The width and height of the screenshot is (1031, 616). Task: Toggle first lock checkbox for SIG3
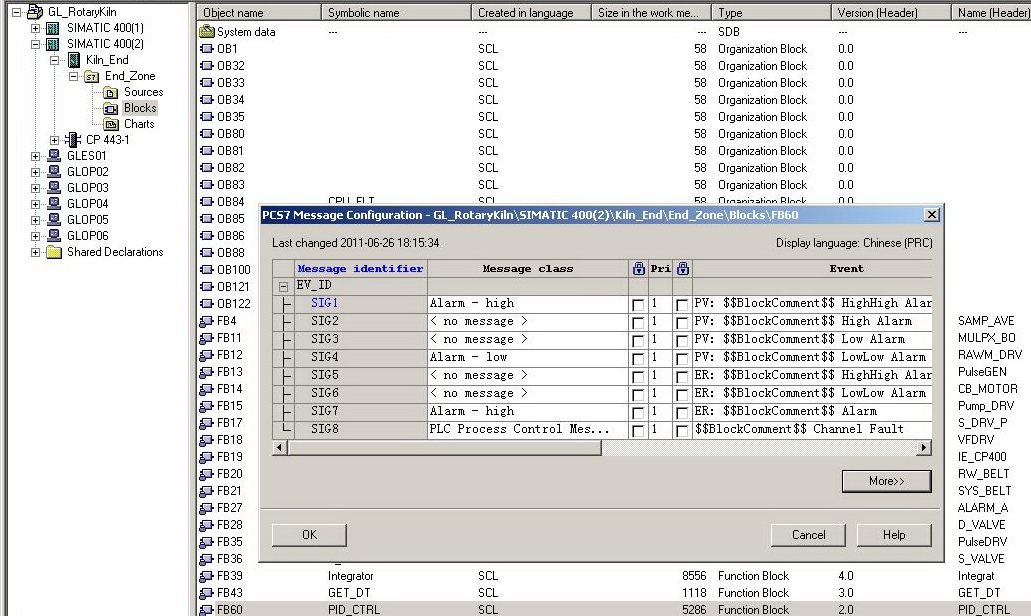tap(638, 341)
